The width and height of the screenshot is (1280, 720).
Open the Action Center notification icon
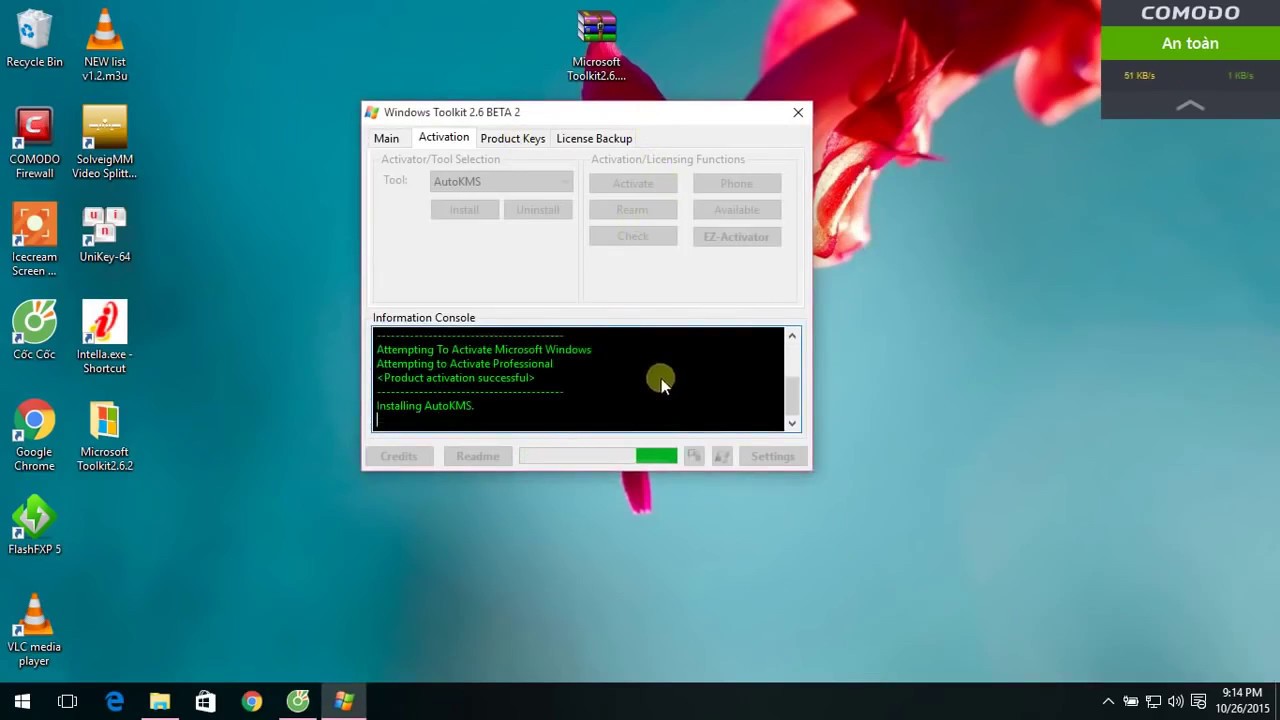(x=1199, y=702)
